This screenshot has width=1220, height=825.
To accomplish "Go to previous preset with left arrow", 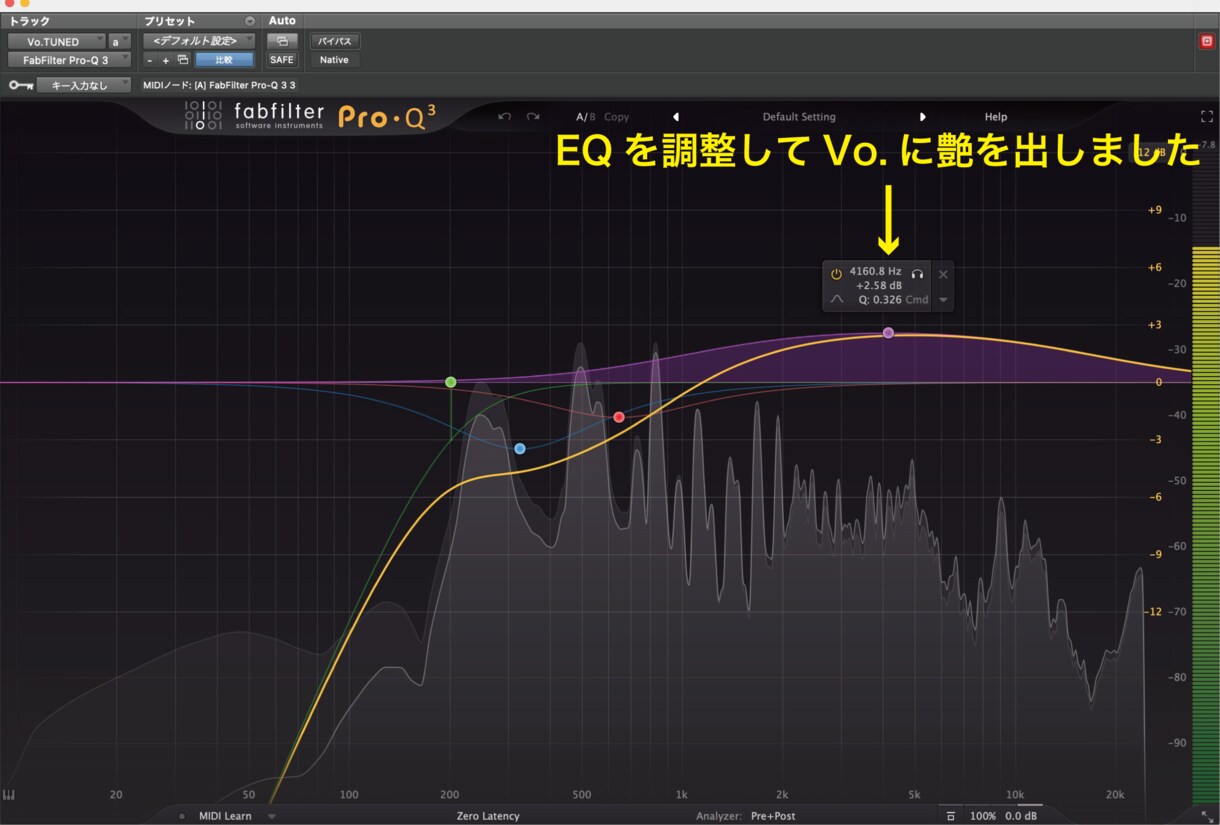I will click(676, 117).
